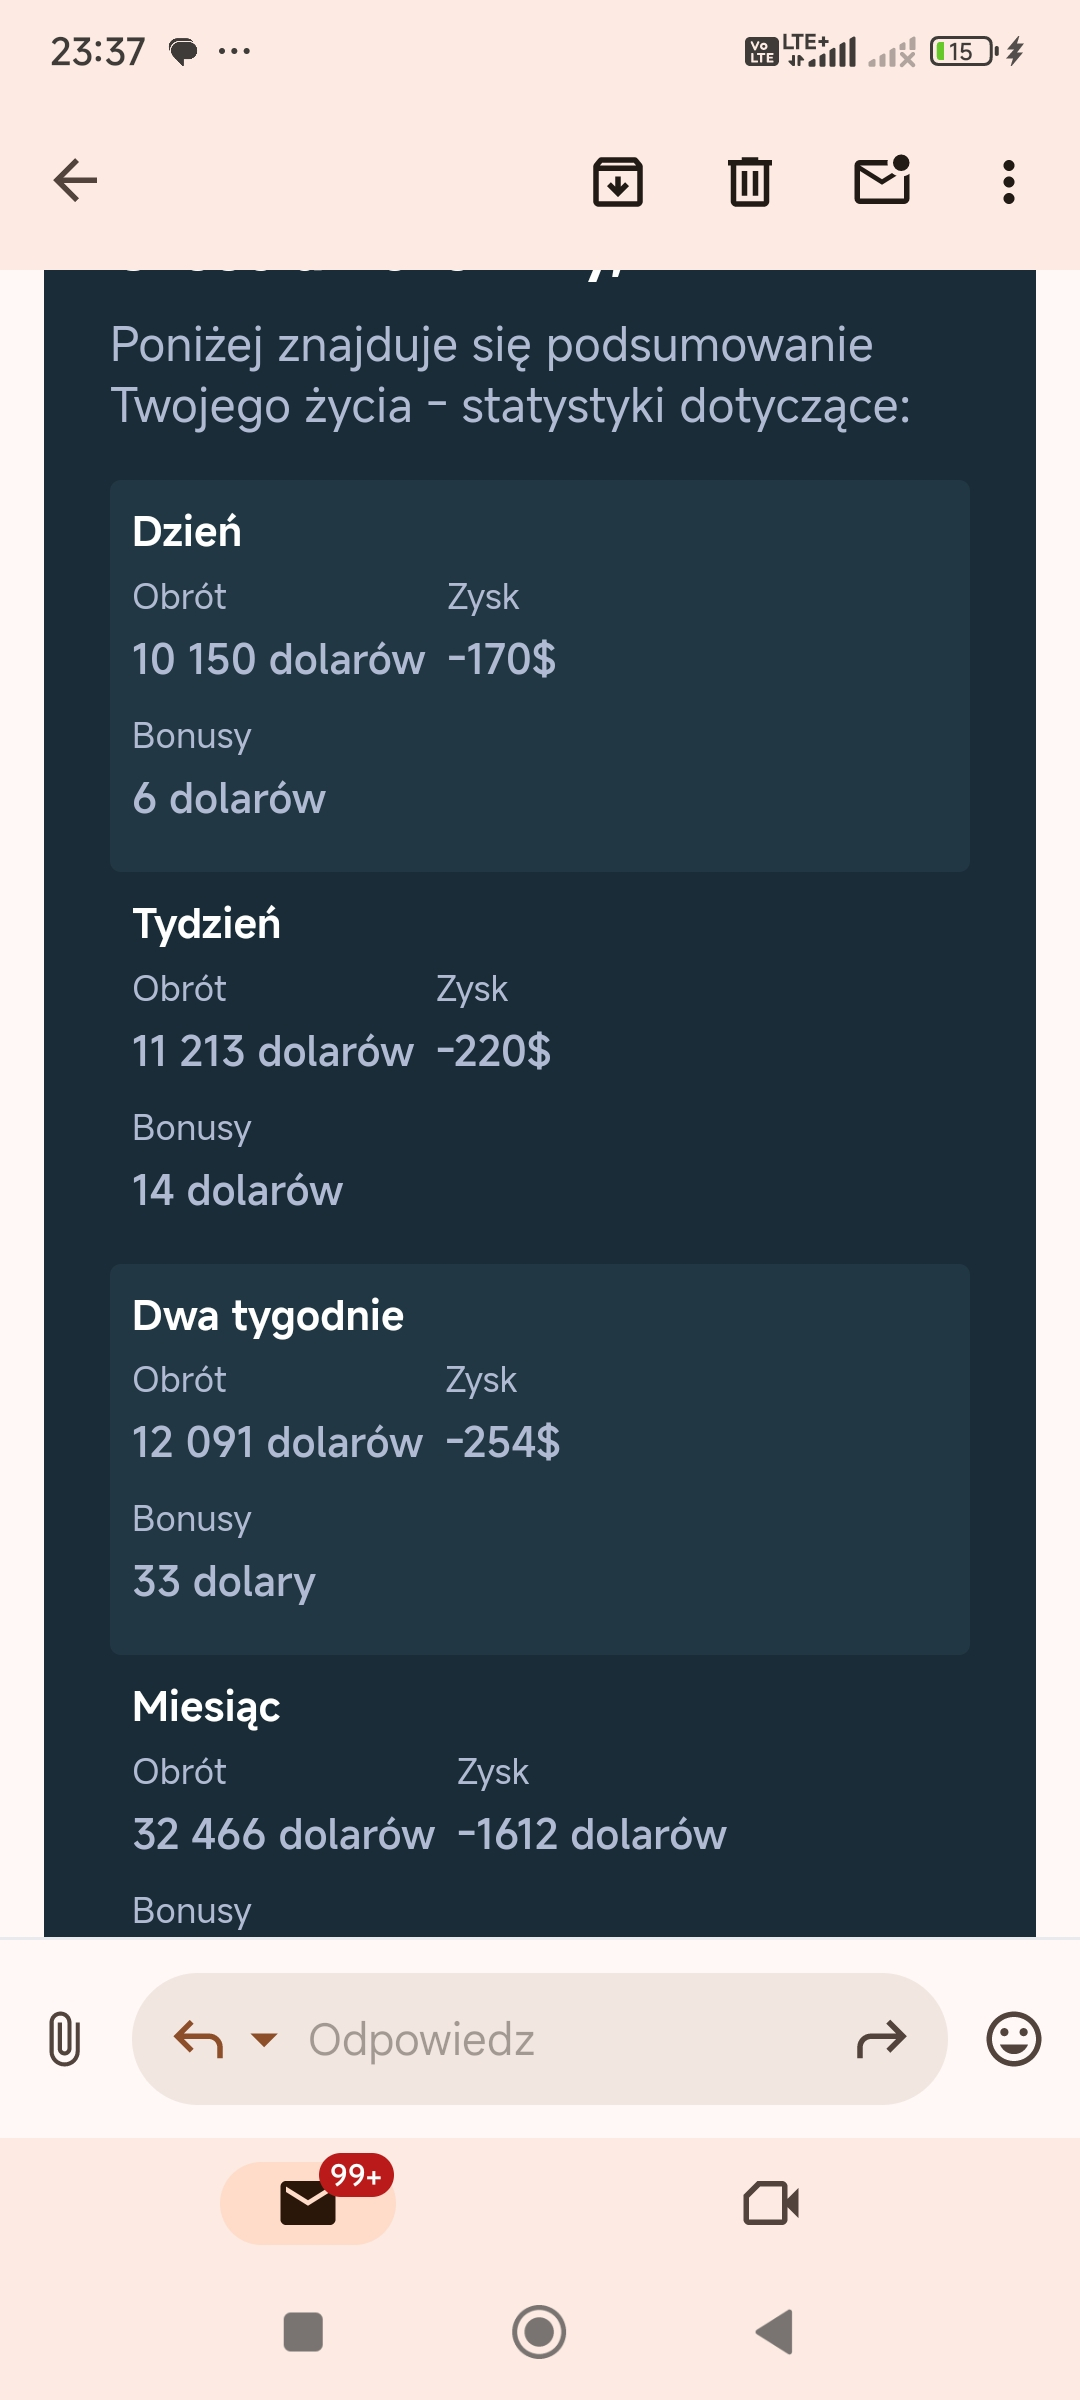Forward the email with forward arrow
The width and height of the screenshot is (1080, 2400).
[881, 2038]
